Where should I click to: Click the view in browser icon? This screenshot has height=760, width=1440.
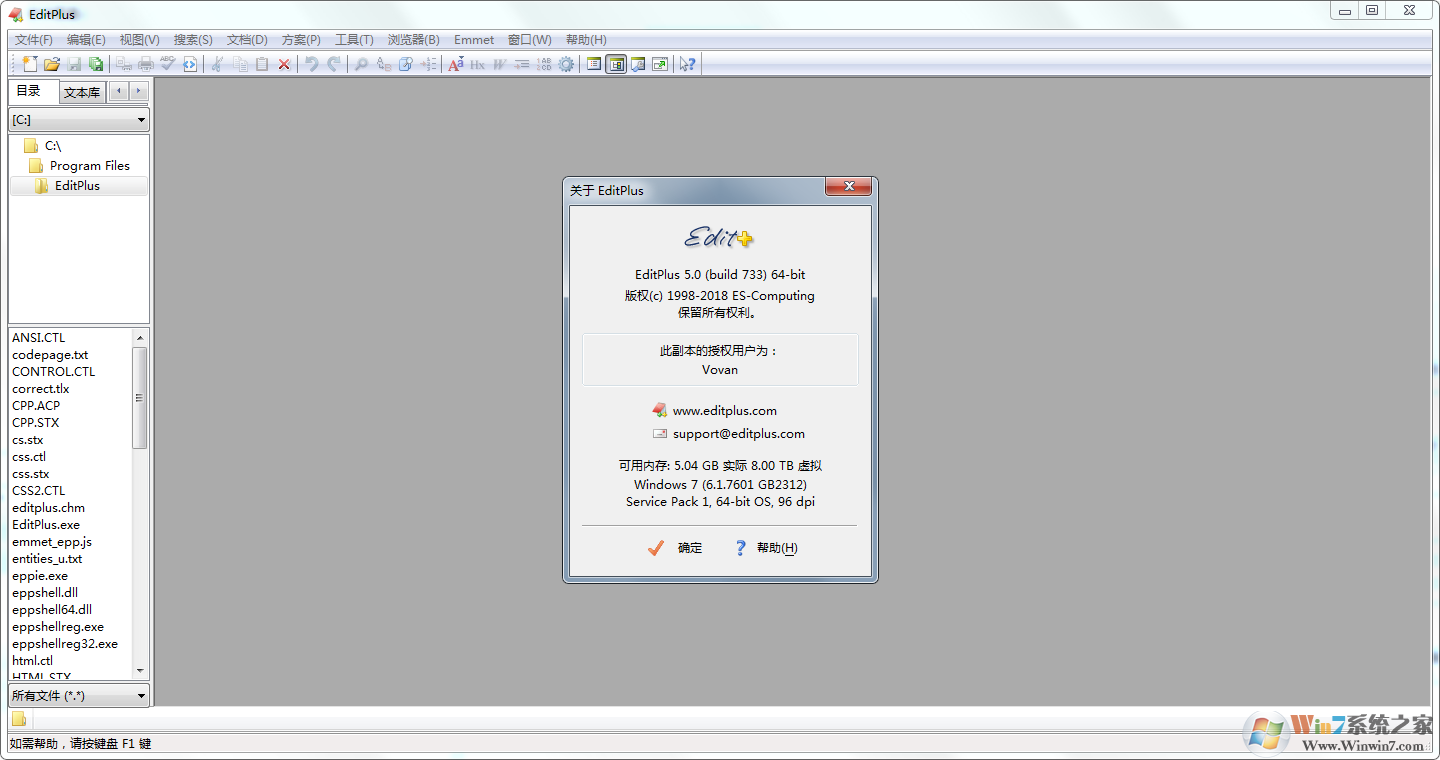(x=190, y=64)
